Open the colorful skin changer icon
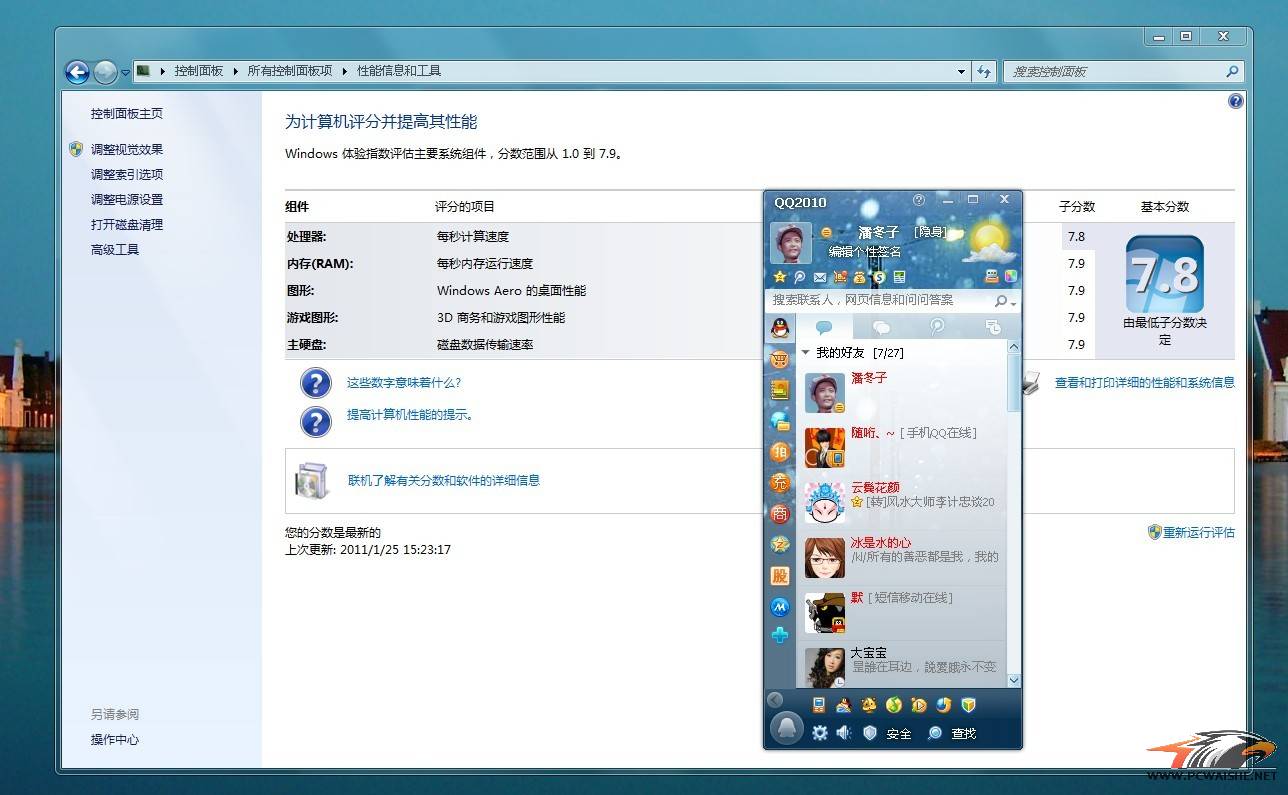This screenshot has width=1288, height=795. [1011, 277]
